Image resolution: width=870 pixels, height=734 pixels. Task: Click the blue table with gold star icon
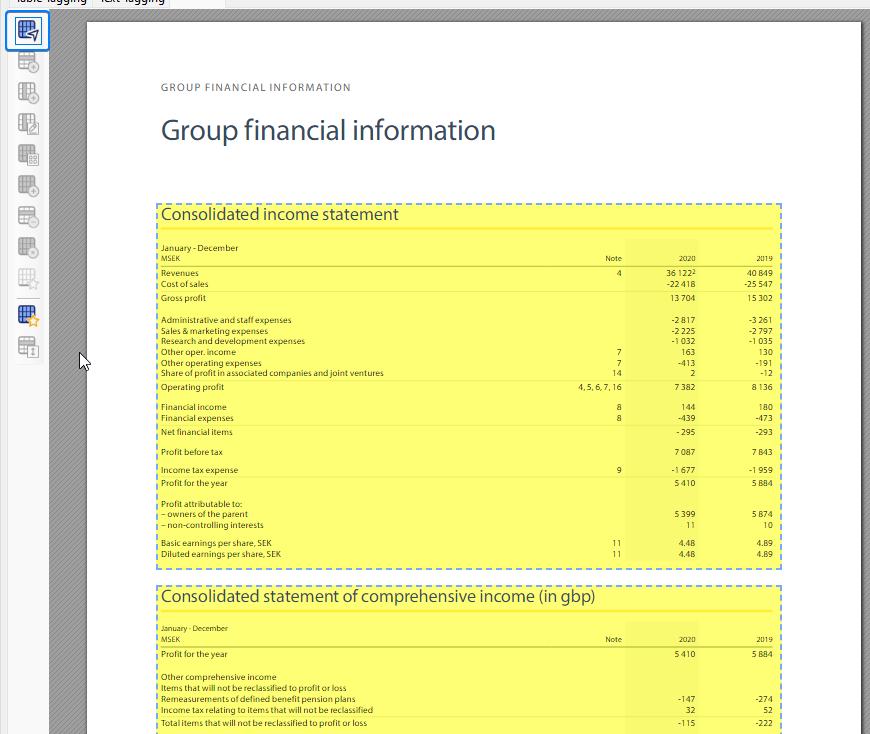[28, 316]
